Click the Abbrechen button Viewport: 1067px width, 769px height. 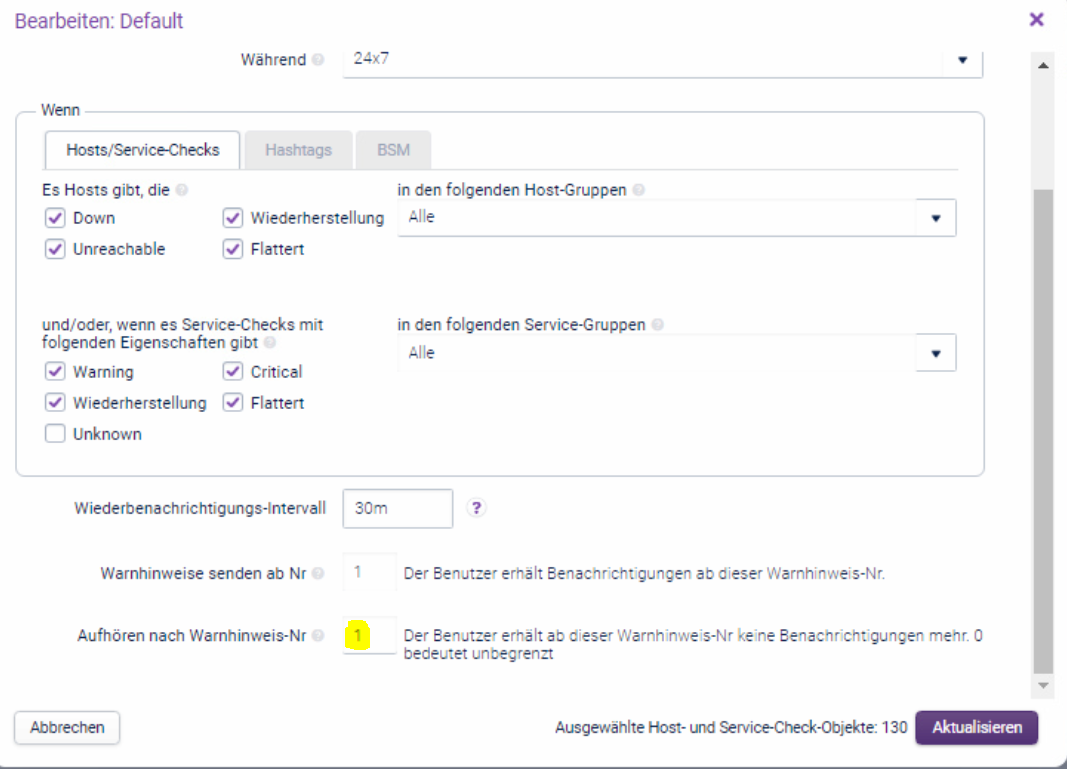[67, 727]
